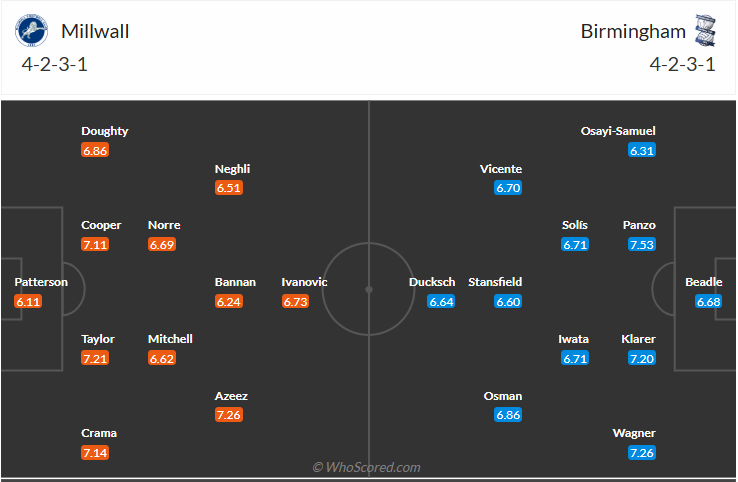Select the Millwall team name
The image size is (738, 482).
95,31
